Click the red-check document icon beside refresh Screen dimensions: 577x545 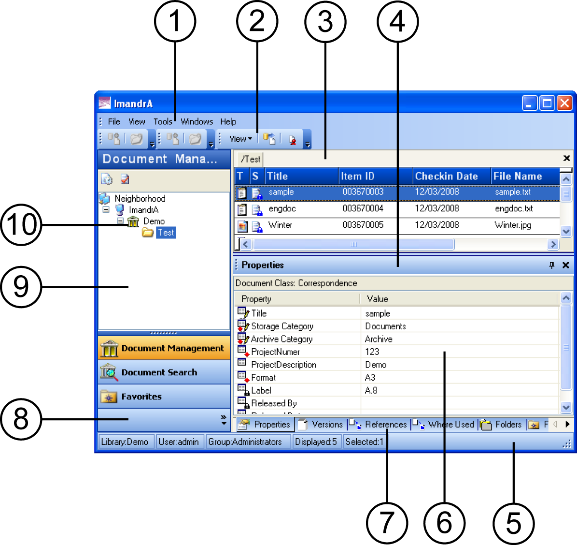click(125, 179)
